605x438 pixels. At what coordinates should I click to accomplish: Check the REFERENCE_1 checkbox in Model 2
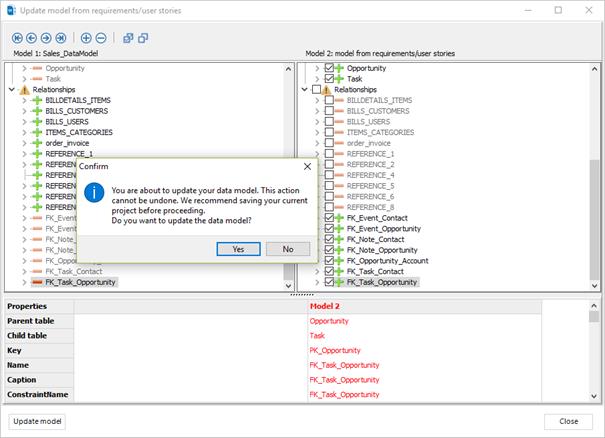(329, 154)
